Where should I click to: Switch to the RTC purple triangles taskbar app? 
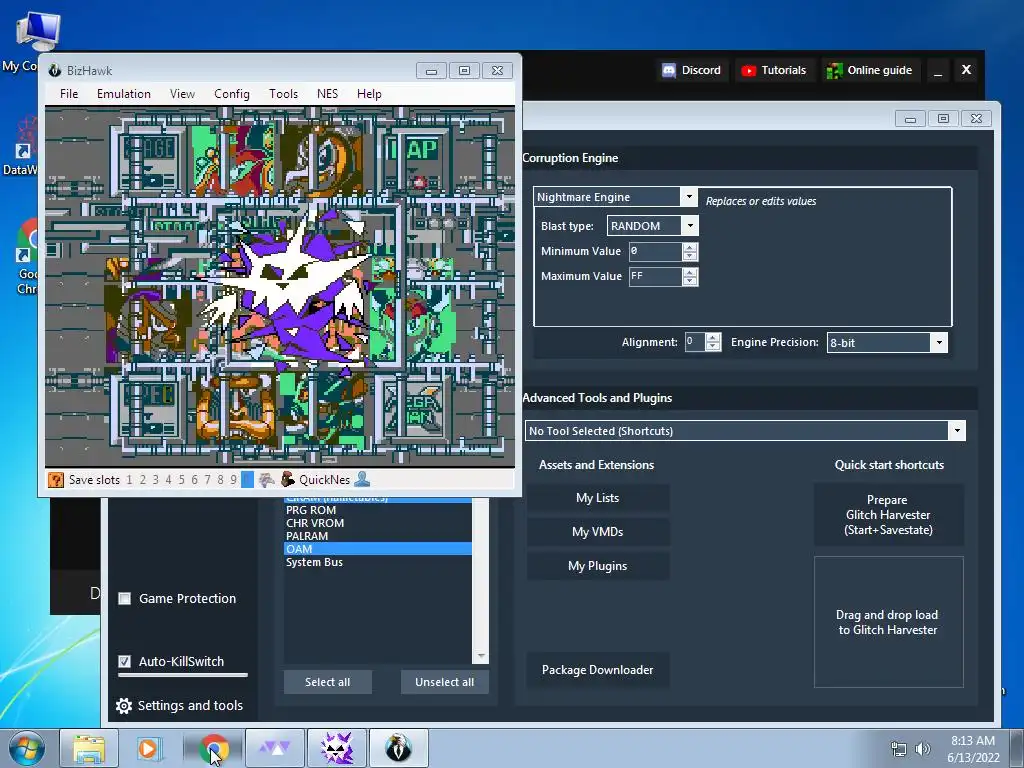[x=275, y=748]
